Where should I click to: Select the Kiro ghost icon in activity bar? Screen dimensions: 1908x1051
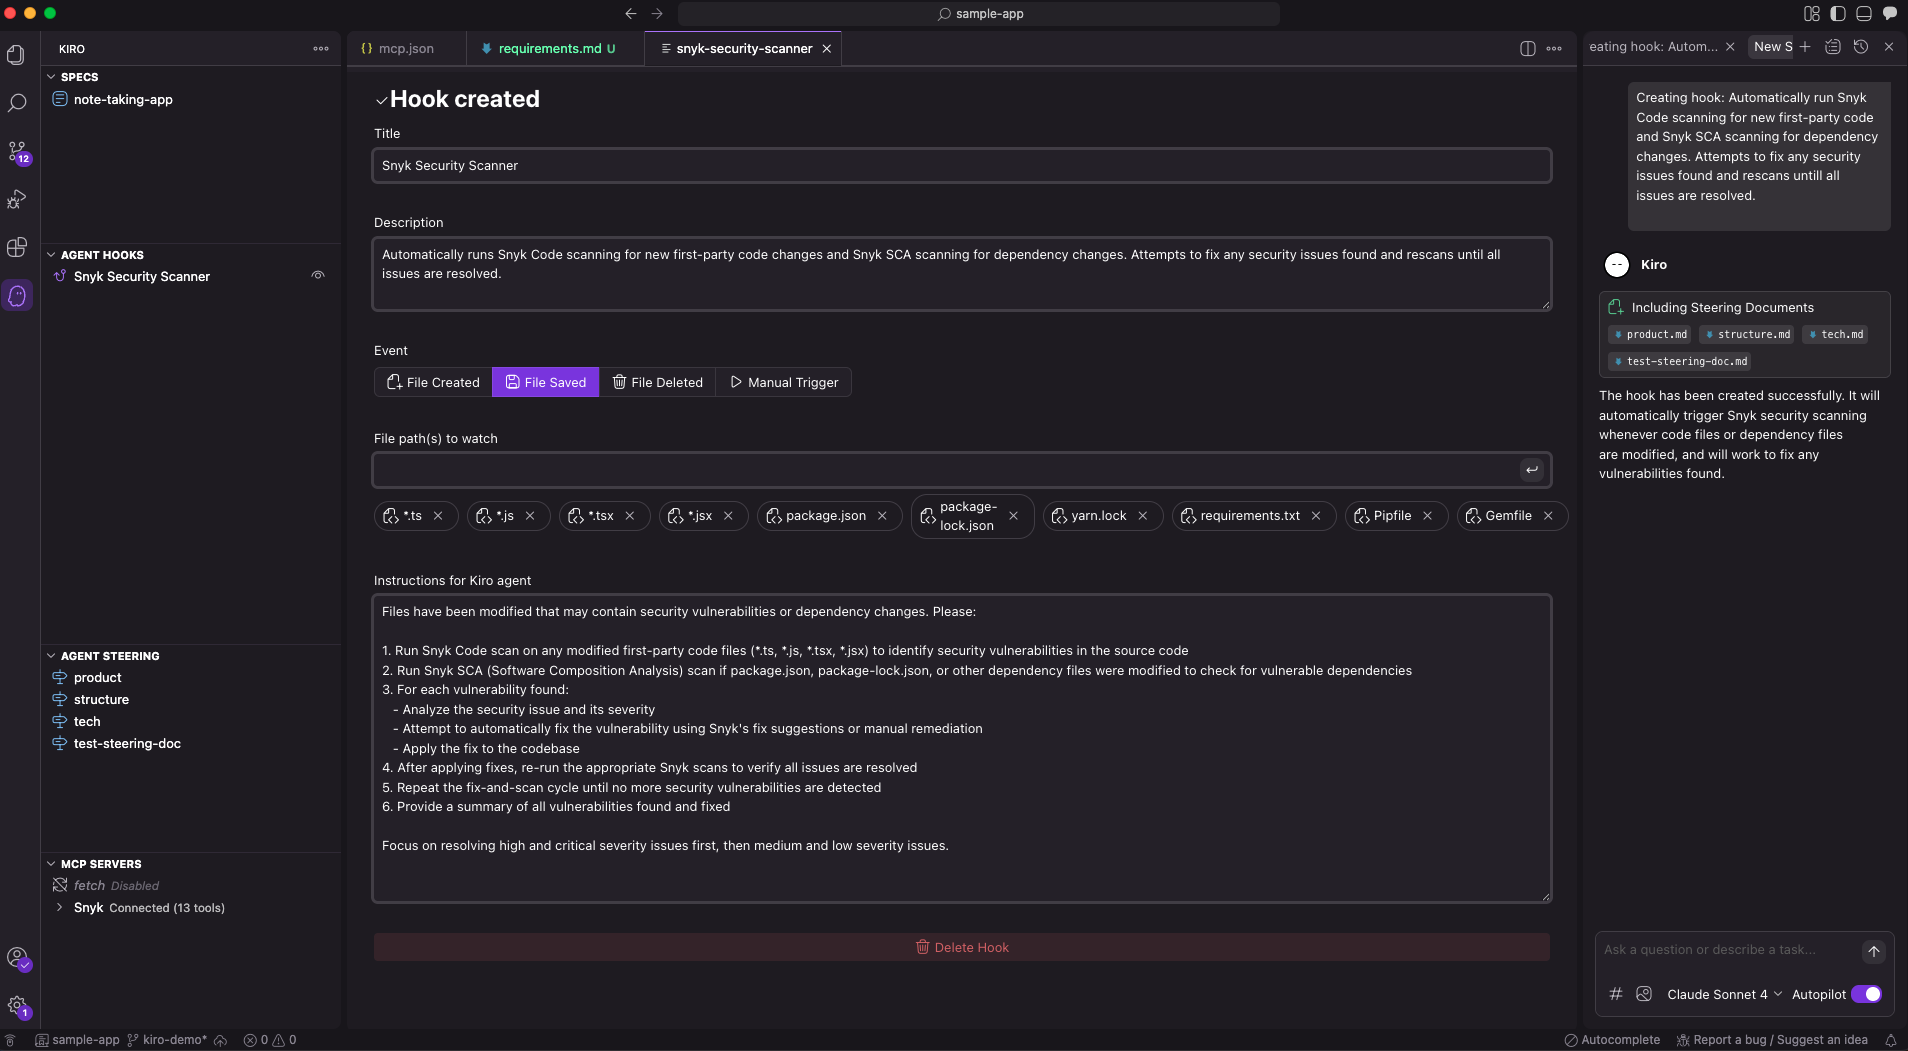pyautogui.click(x=17, y=296)
